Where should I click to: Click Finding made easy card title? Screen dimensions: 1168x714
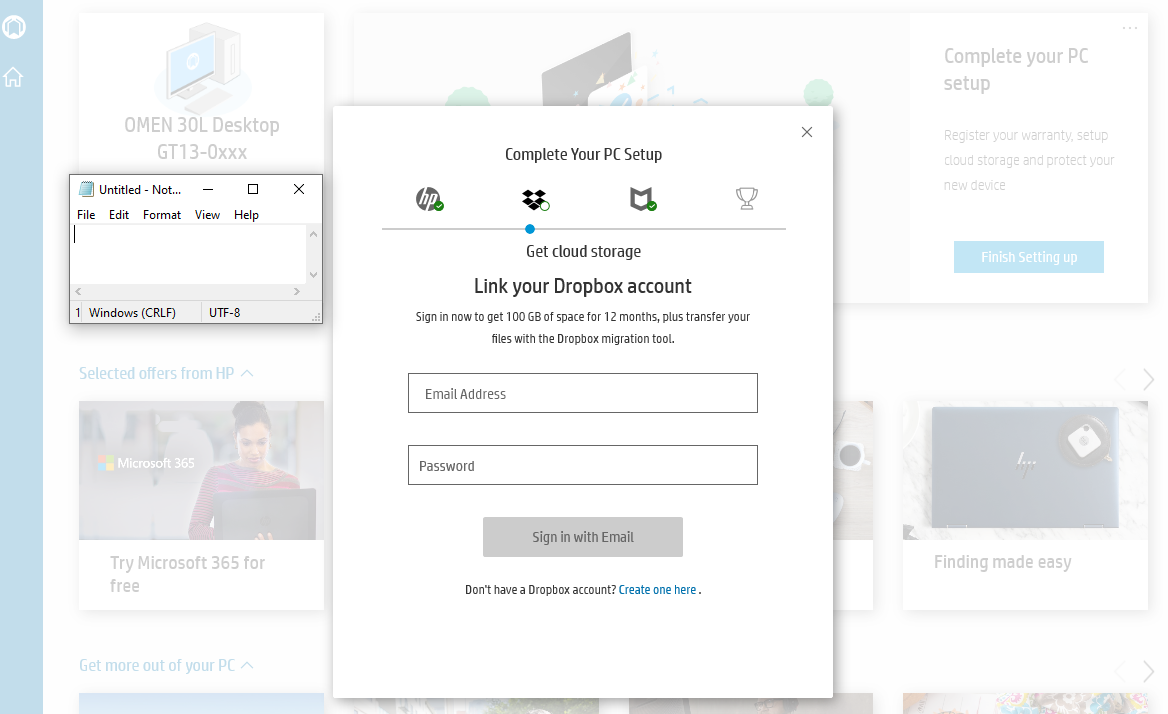pos(1003,562)
